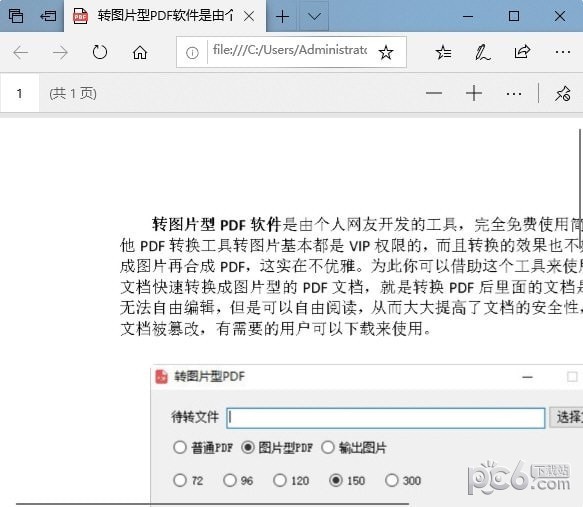
Task: Zoom out PDF with minus icon
Action: tap(434, 93)
